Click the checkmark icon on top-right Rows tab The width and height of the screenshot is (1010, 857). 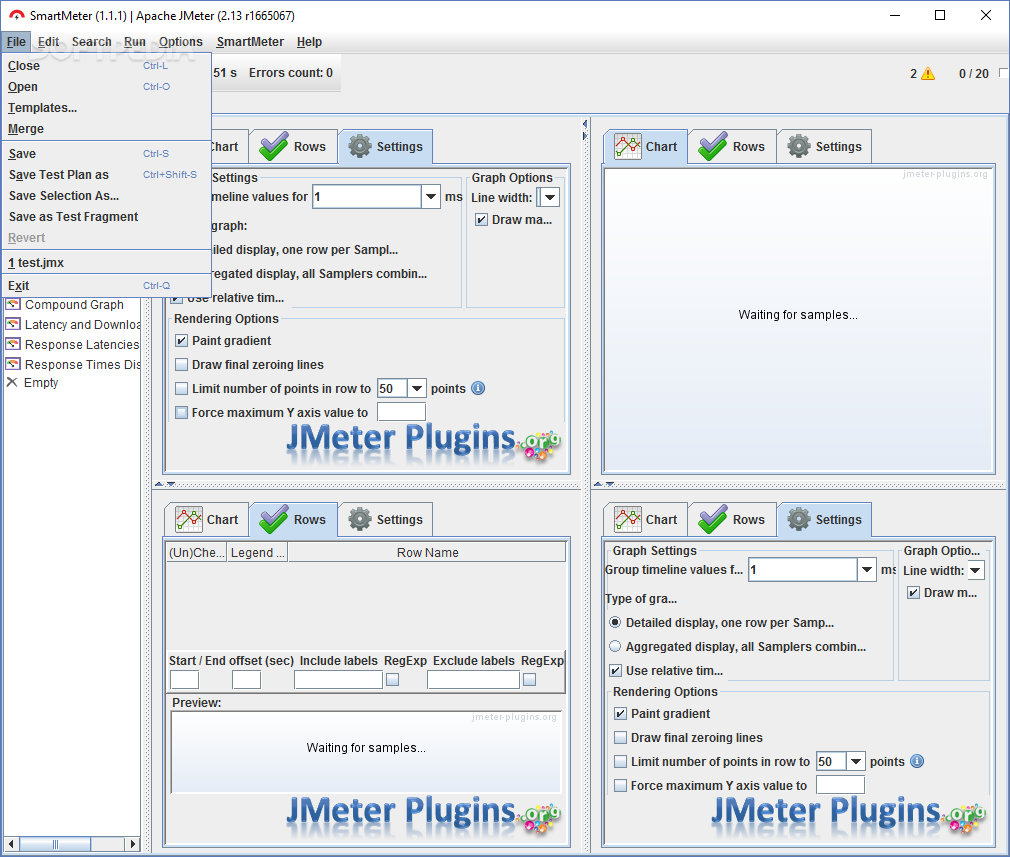712,146
